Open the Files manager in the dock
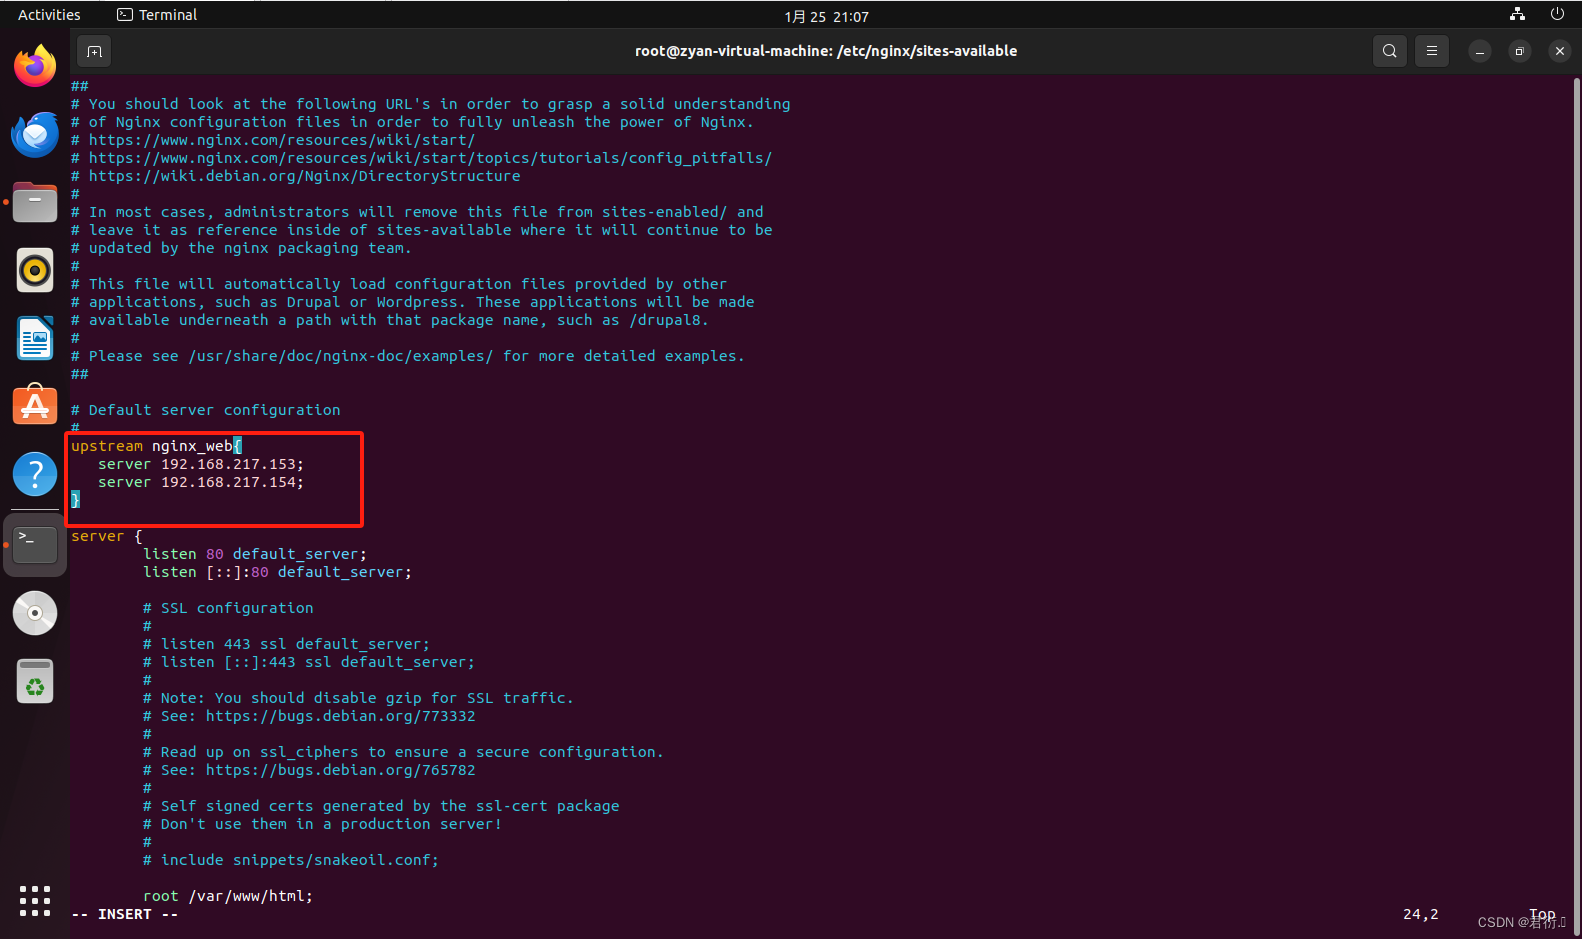1582x939 pixels. coord(35,202)
